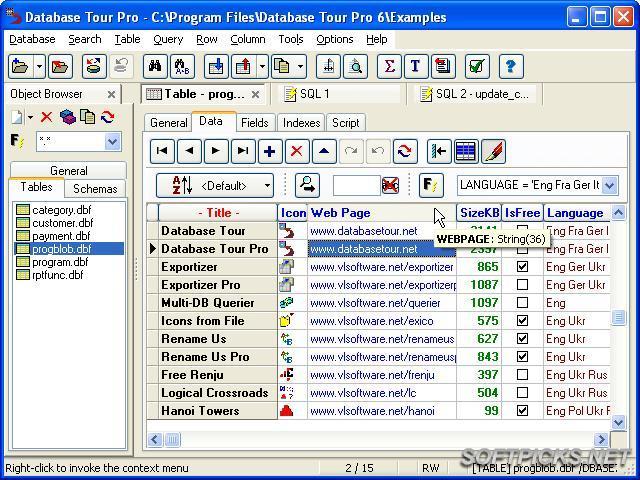The width and height of the screenshot is (640, 480).
Task: Toggle the IsFree checkbox for Exportizer Pro
Action: pyautogui.click(x=522, y=285)
